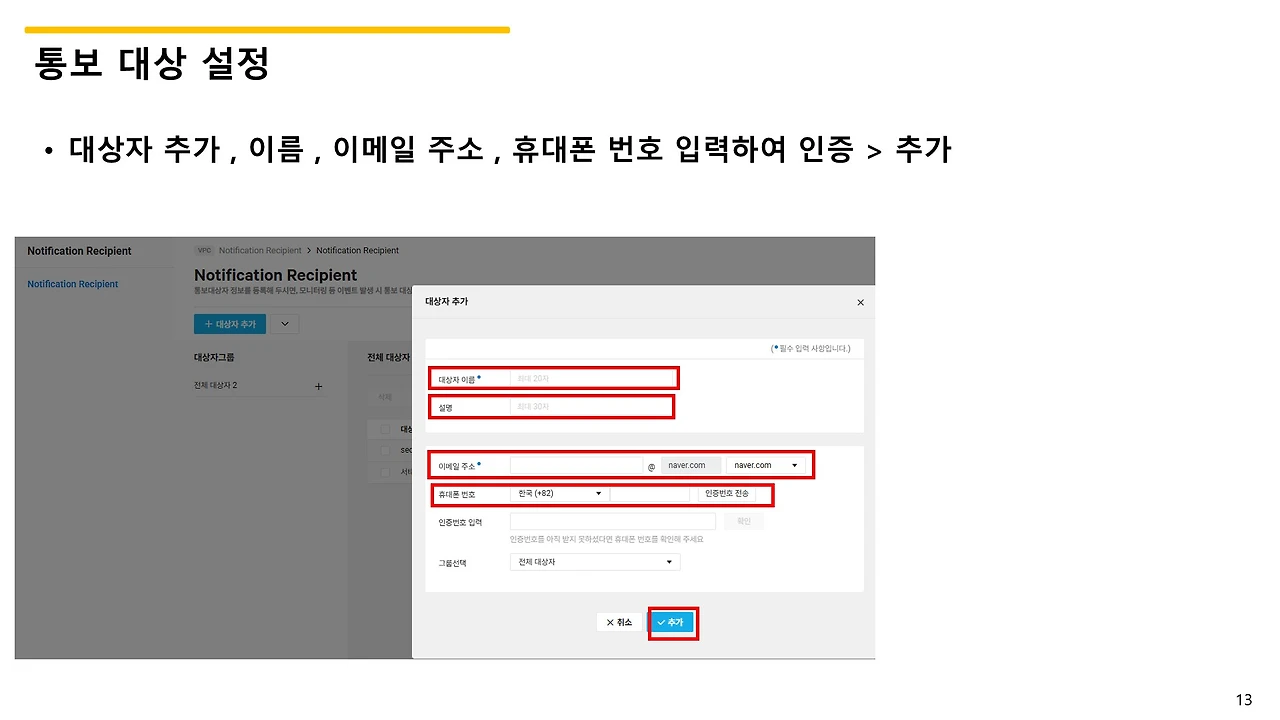Screen dimensions: 1280x720
Task: Tick the checkbox in the '서' recipient row
Action: (385, 472)
